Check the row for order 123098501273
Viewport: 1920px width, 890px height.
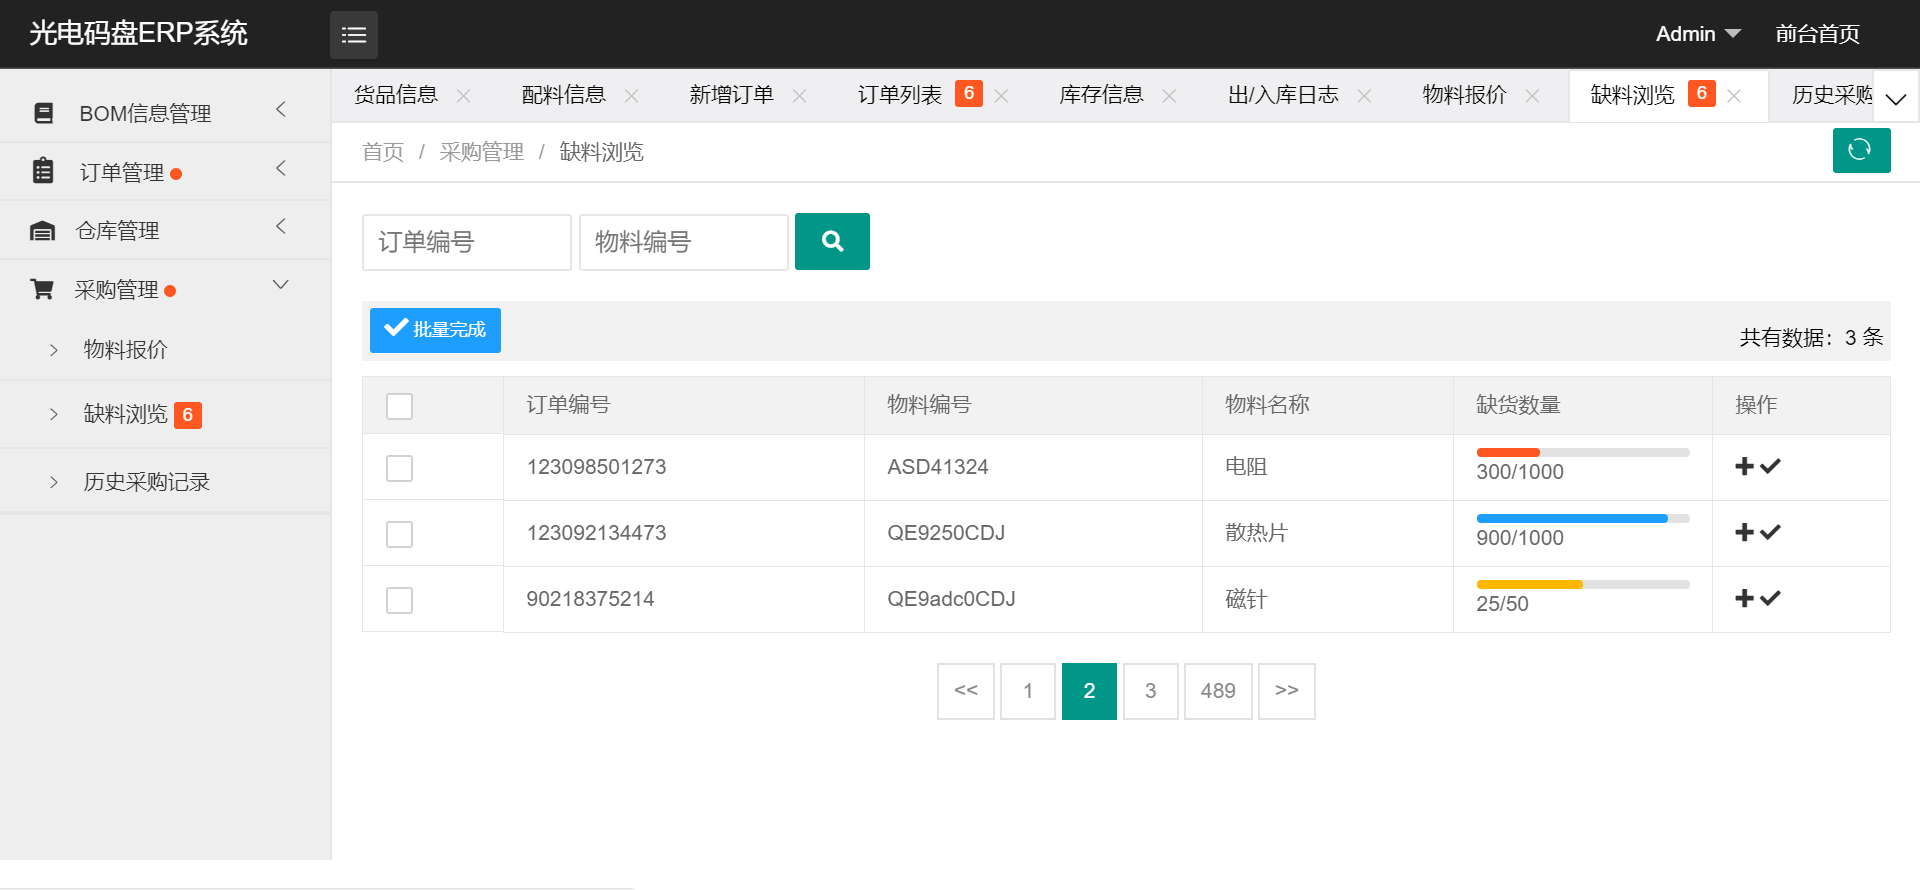coord(400,468)
